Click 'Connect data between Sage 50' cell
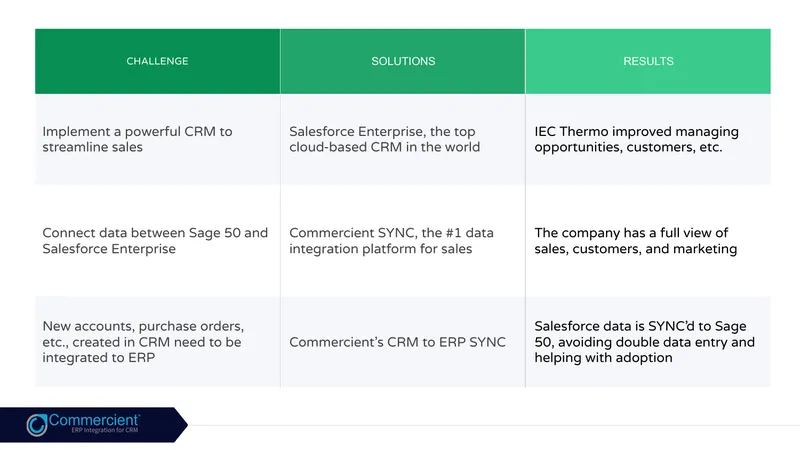The height and width of the screenshot is (450, 800). pyautogui.click(x=157, y=240)
